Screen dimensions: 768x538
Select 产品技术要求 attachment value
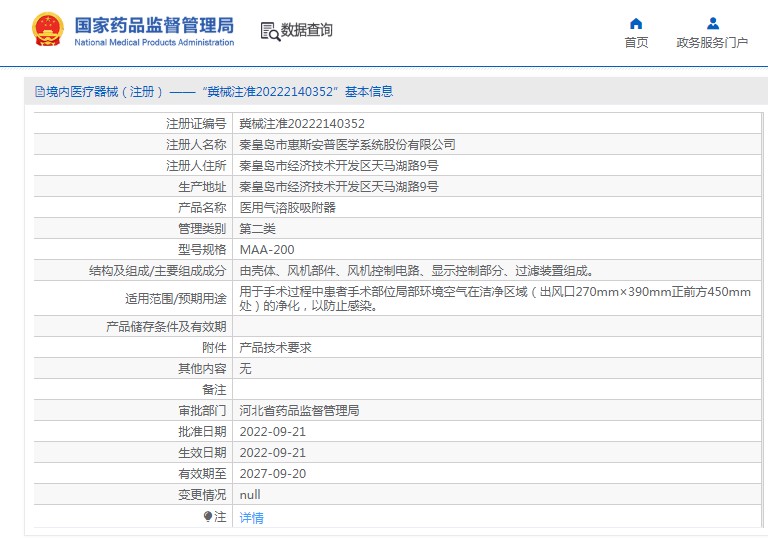coord(275,347)
